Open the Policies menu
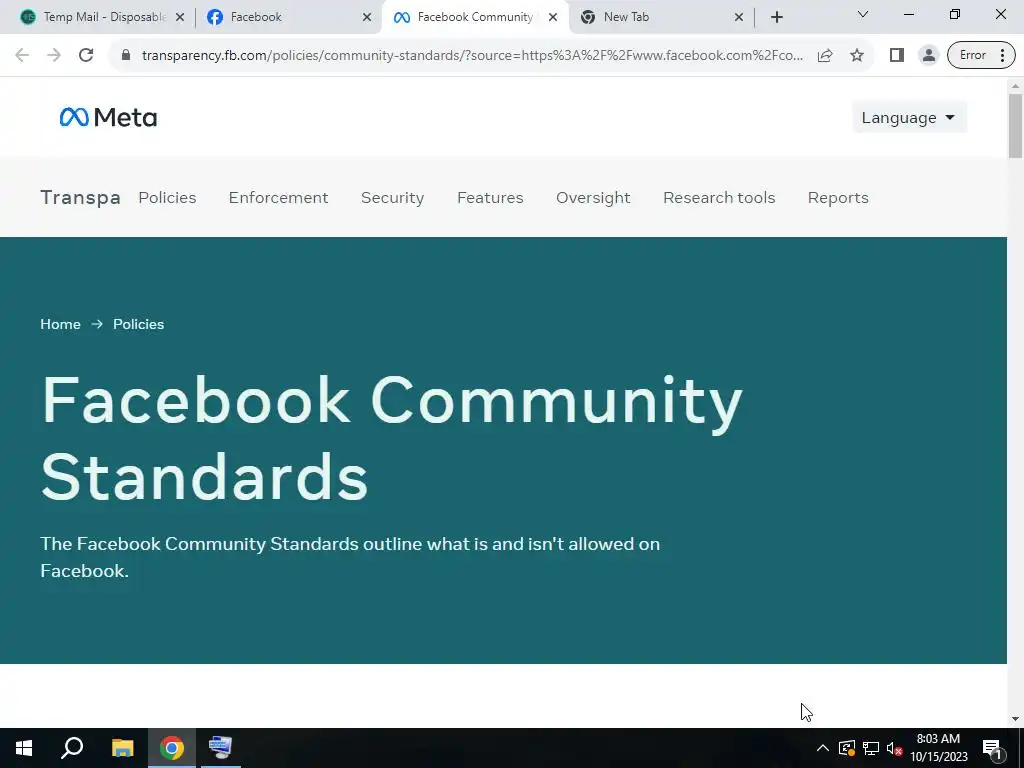 (x=167, y=197)
